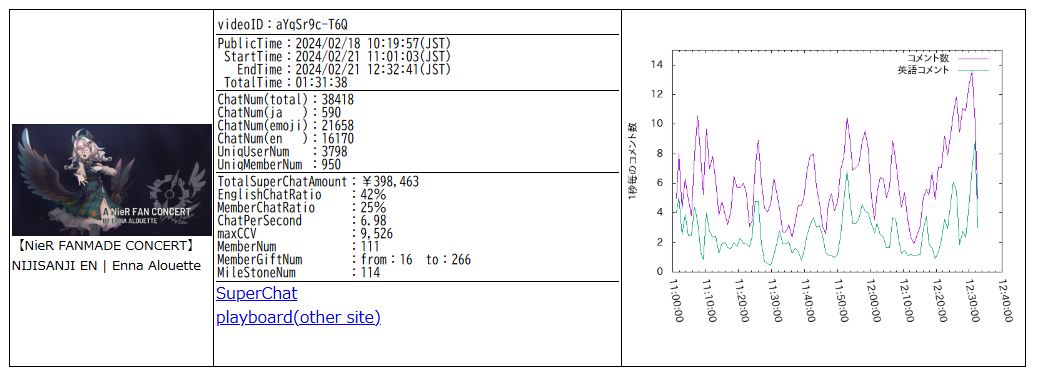Click the MemberNum 111 row
The width and height of the screenshot is (1037, 383).
[298, 247]
